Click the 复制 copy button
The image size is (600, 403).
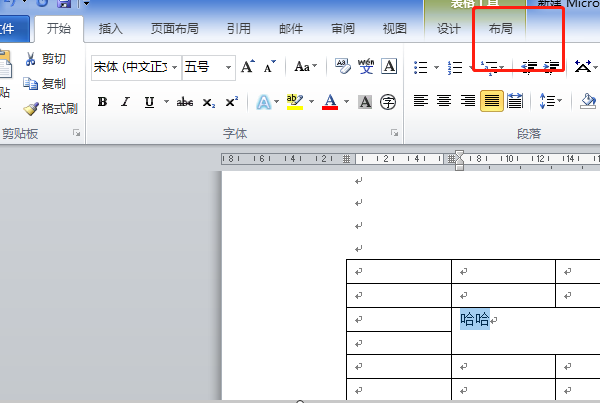[x=44, y=84]
